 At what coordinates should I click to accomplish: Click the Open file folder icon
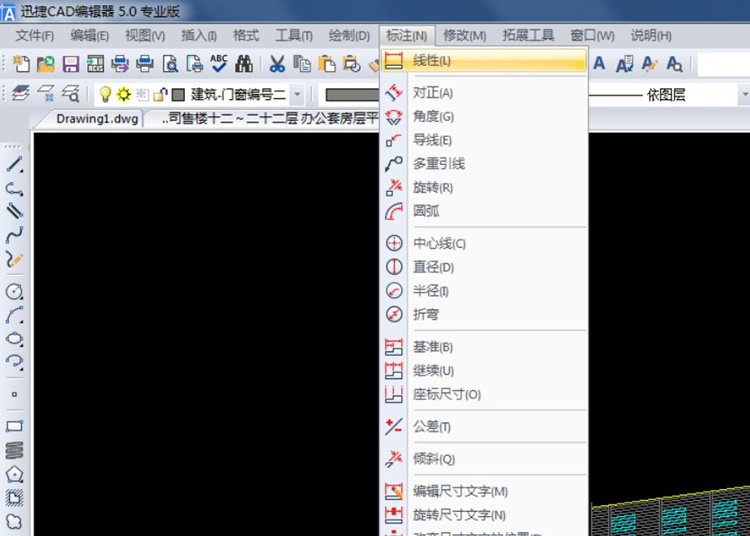pos(46,64)
